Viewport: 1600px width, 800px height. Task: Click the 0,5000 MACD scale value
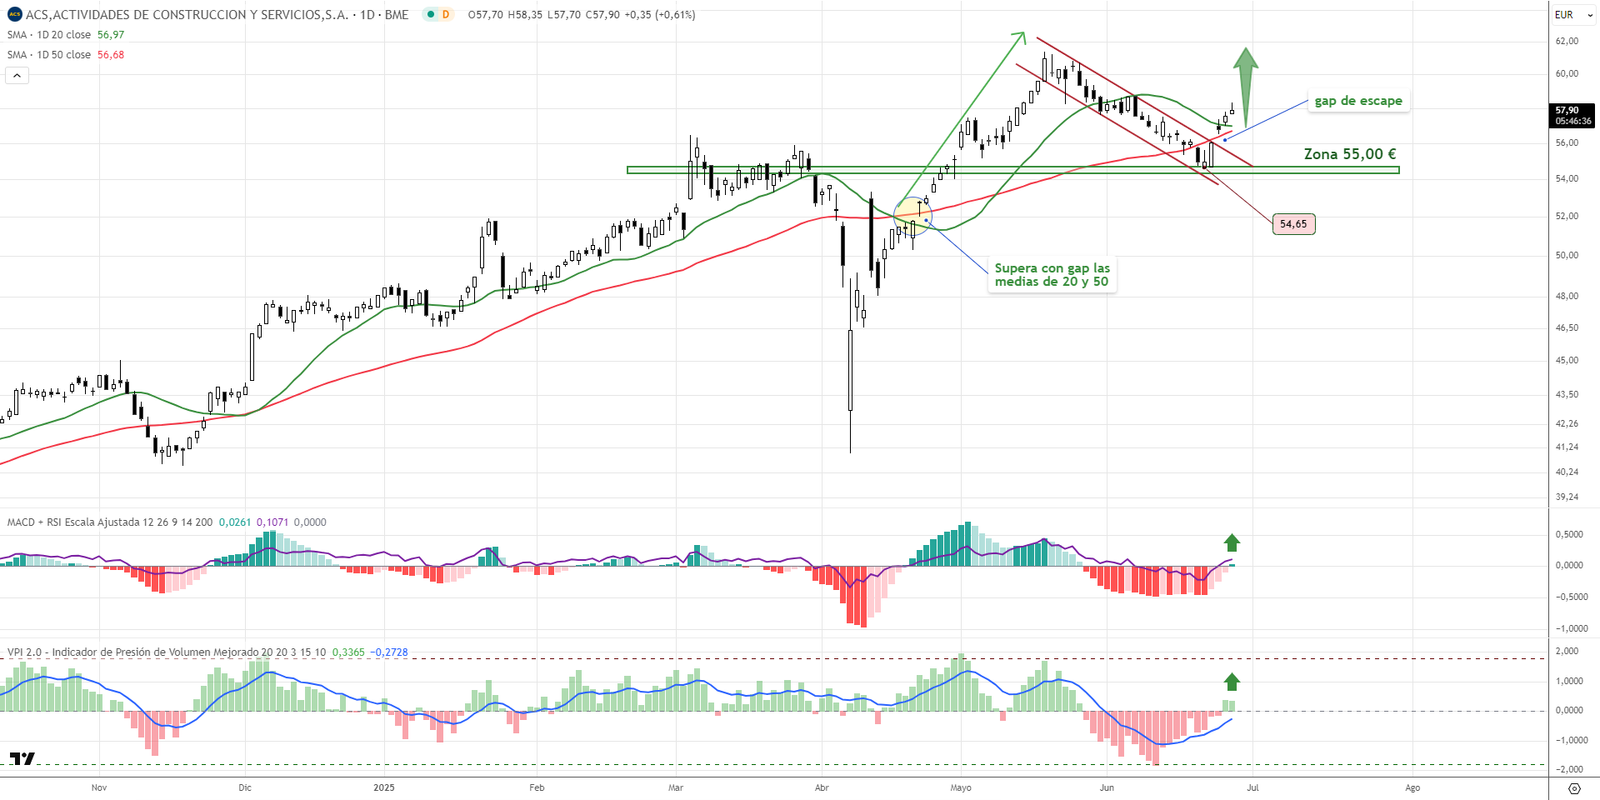tap(1570, 535)
